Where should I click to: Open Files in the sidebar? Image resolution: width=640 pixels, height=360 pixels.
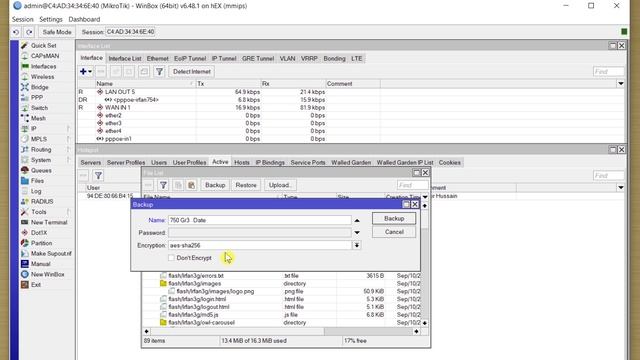coord(37,181)
